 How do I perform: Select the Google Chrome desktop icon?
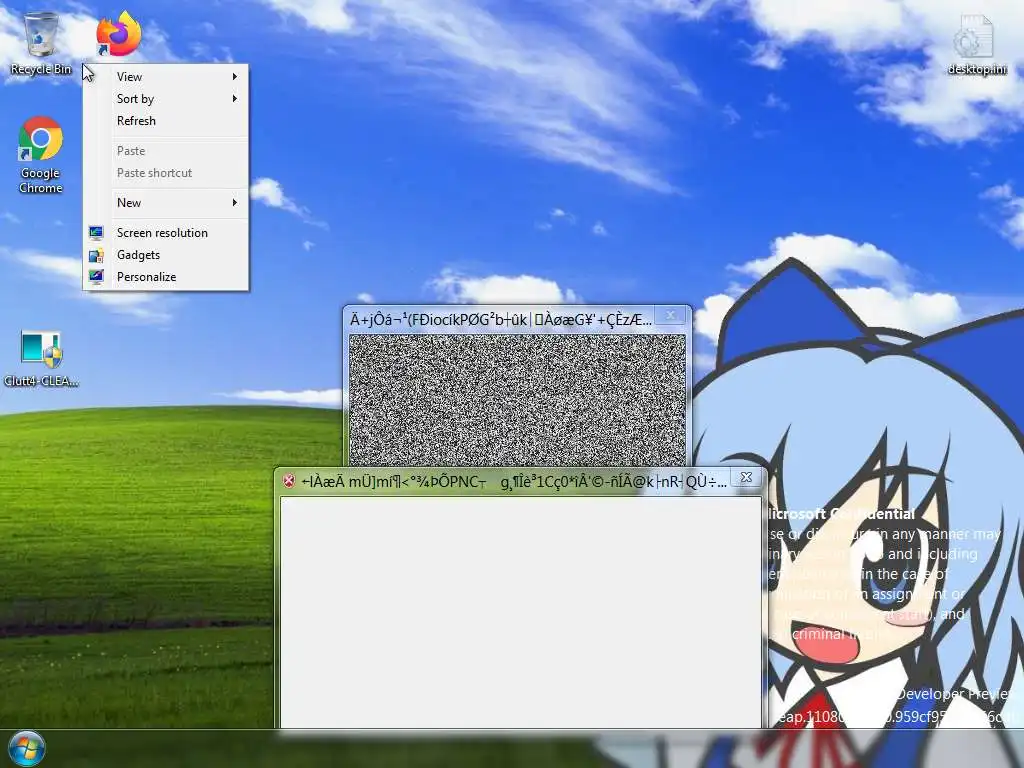(40, 155)
